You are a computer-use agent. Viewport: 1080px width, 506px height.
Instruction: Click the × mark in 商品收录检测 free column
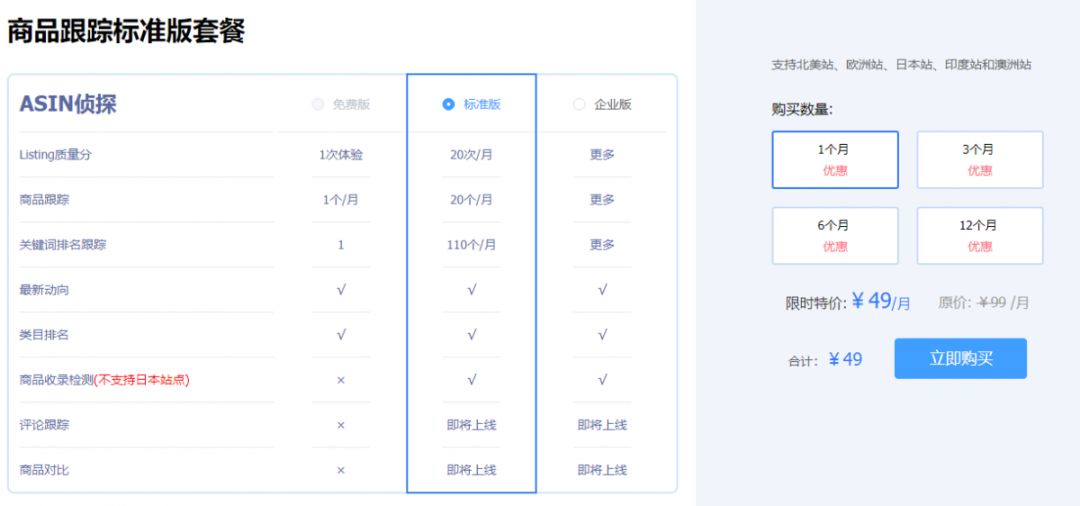tap(341, 380)
